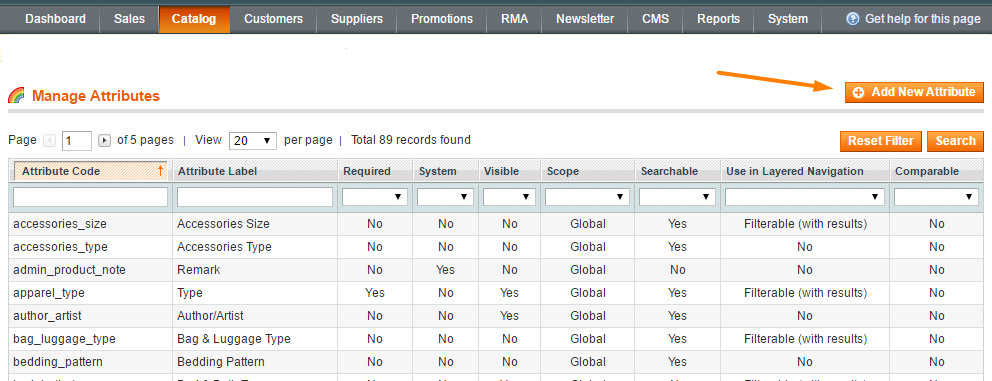Screen dimensions: 992x381
Task: Open the Suppliers menu
Action: [357, 19]
